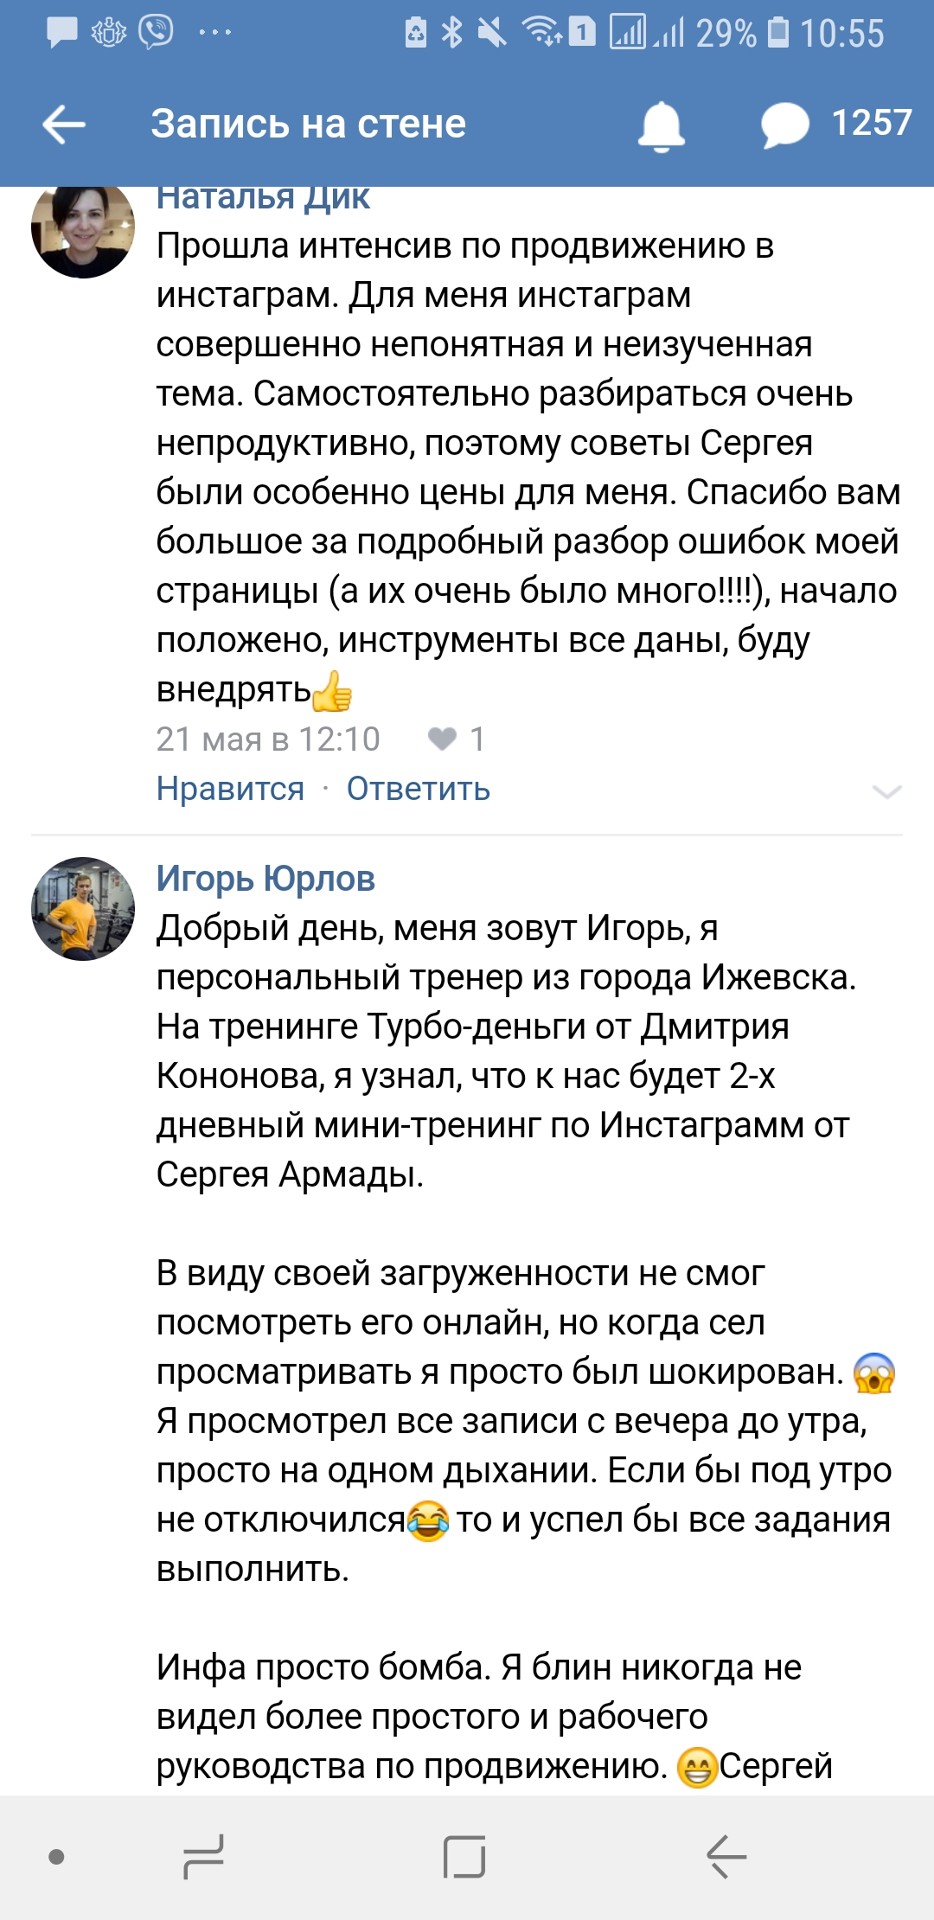The height and width of the screenshot is (1920, 934).
Task: Tap the Wi-Fi status icon
Action: pos(541,32)
